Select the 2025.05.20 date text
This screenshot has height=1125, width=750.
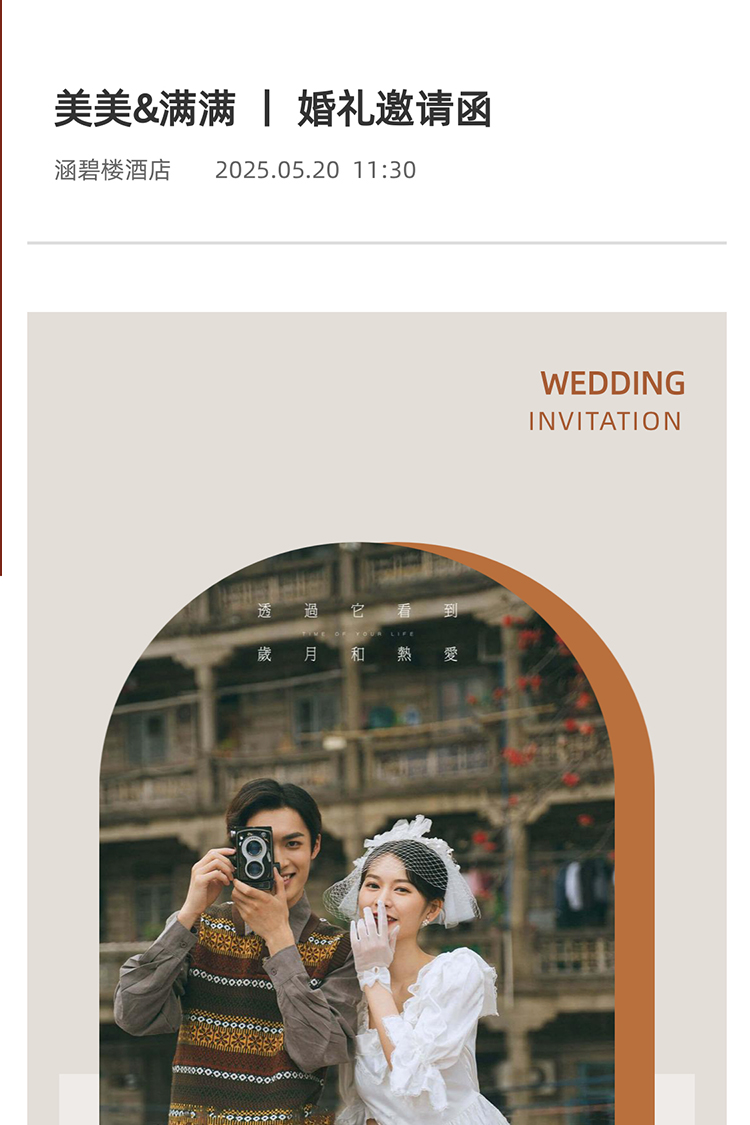pos(277,170)
